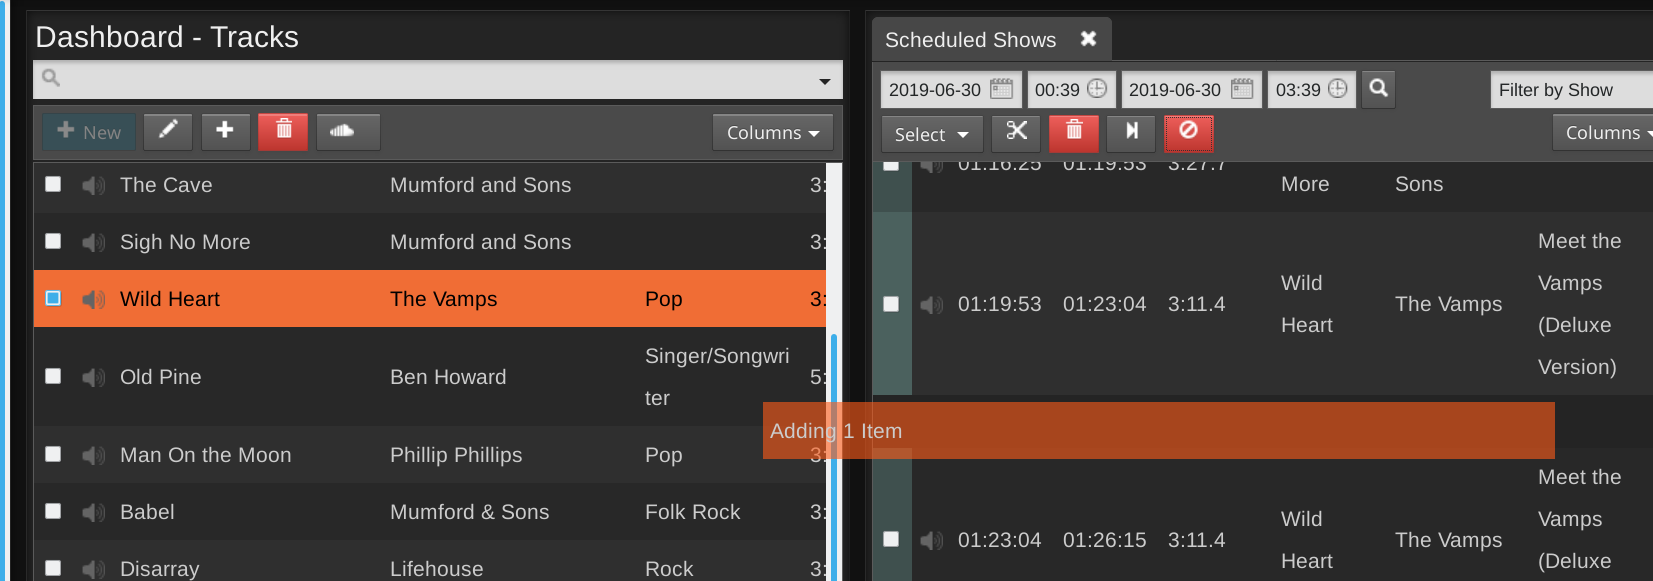The width and height of the screenshot is (1653, 581).
Task: Expand the Select dropdown in Scheduled Shows
Action: coord(931,134)
